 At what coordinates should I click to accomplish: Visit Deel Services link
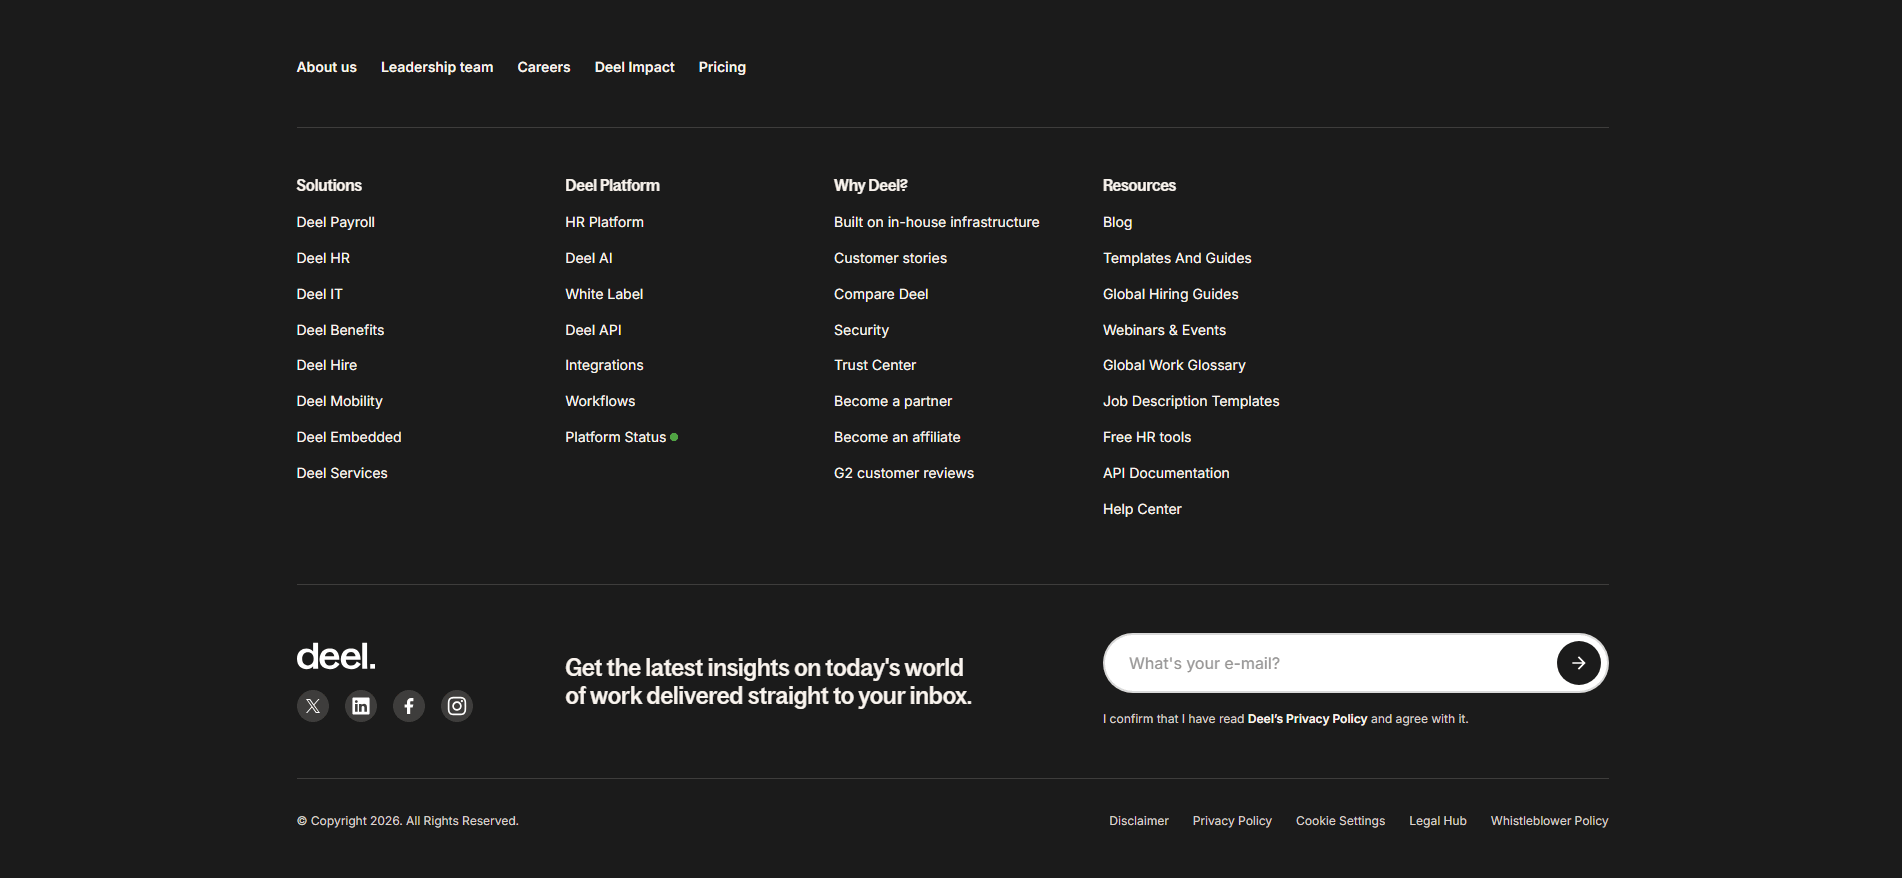[x=342, y=473]
